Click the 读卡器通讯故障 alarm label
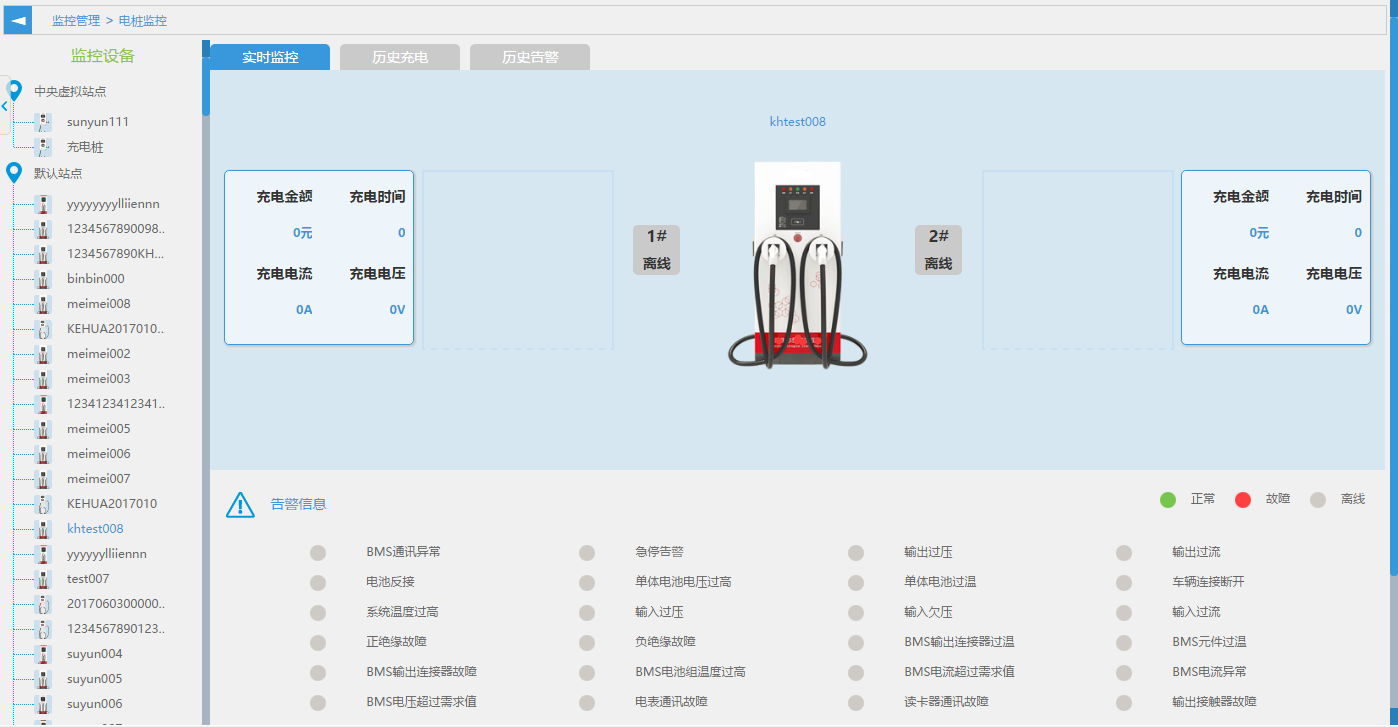This screenshot has height=727, width=1398. pyautogui.click(x=946, y=702)
